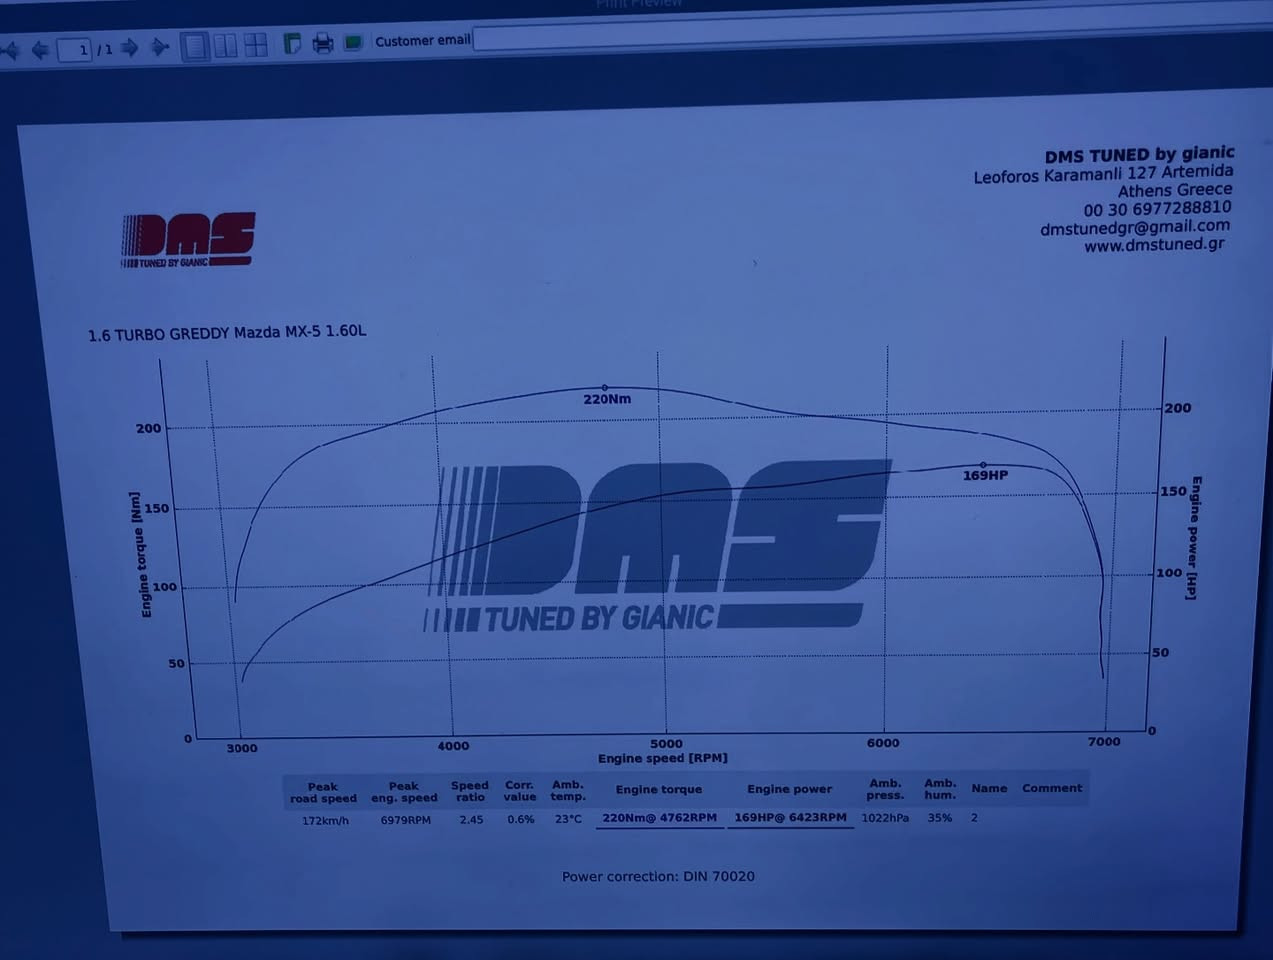Click the Peak eng. speed column header
The width and height of the screenshot is (1273, 960).
[404, 792]
